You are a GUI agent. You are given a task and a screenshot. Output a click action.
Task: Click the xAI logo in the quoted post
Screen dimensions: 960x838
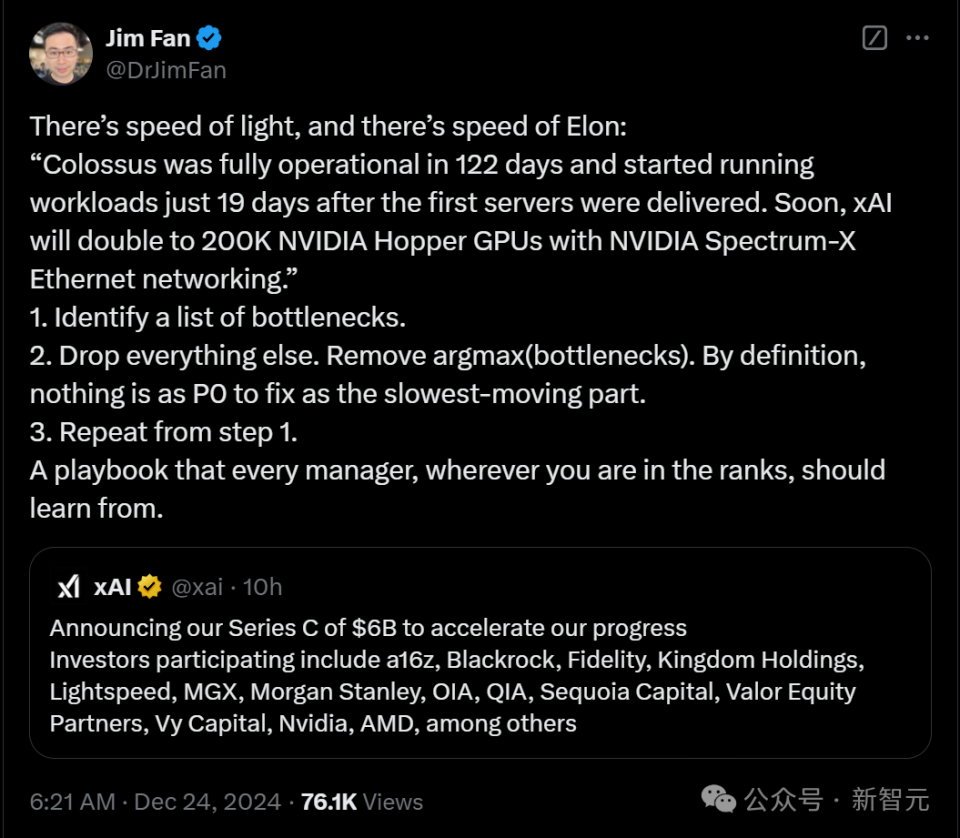coord(68,587)
